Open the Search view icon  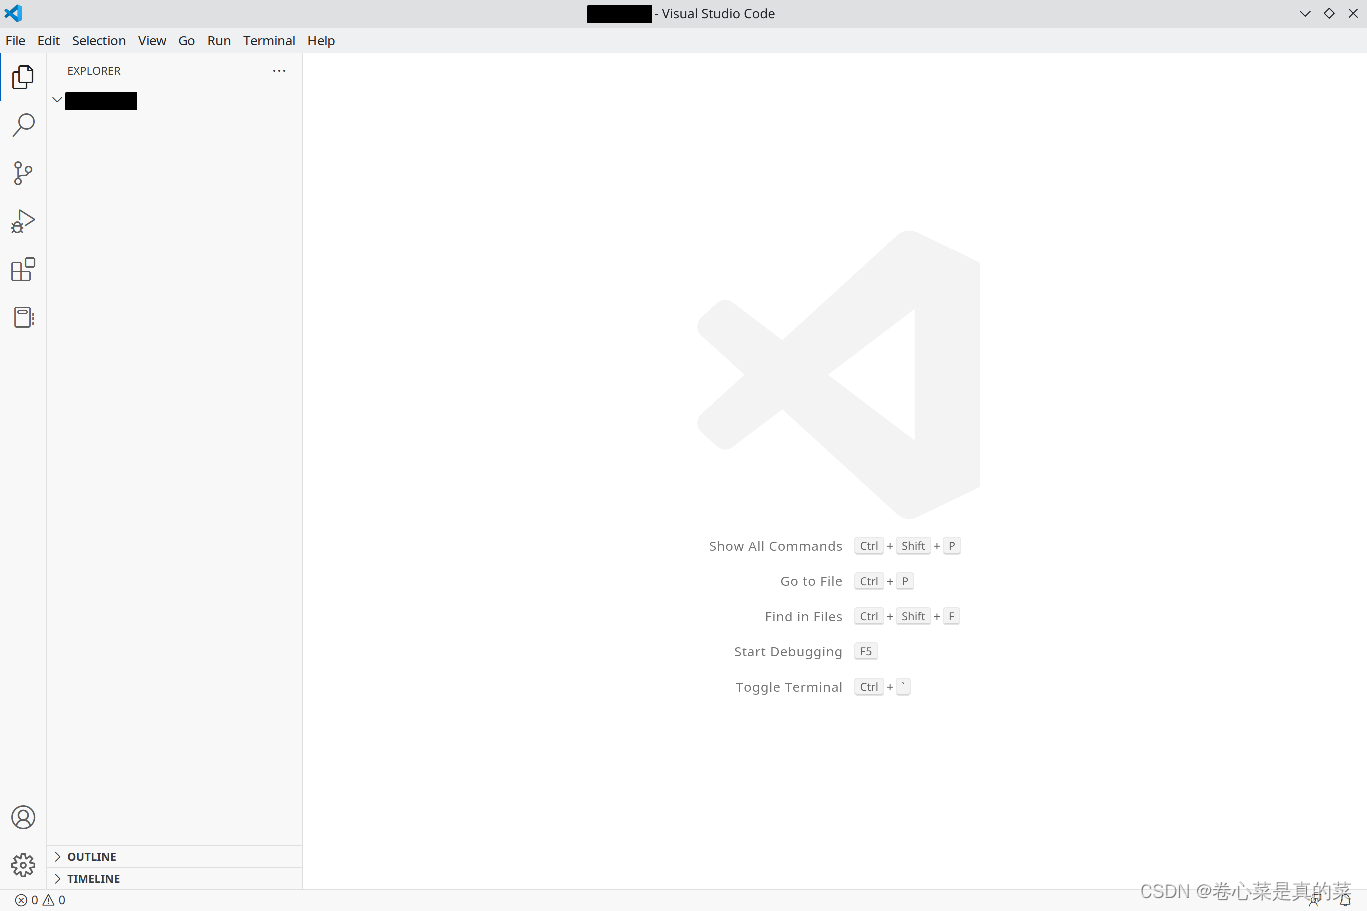pyautogui.click(x=23, y=125)
